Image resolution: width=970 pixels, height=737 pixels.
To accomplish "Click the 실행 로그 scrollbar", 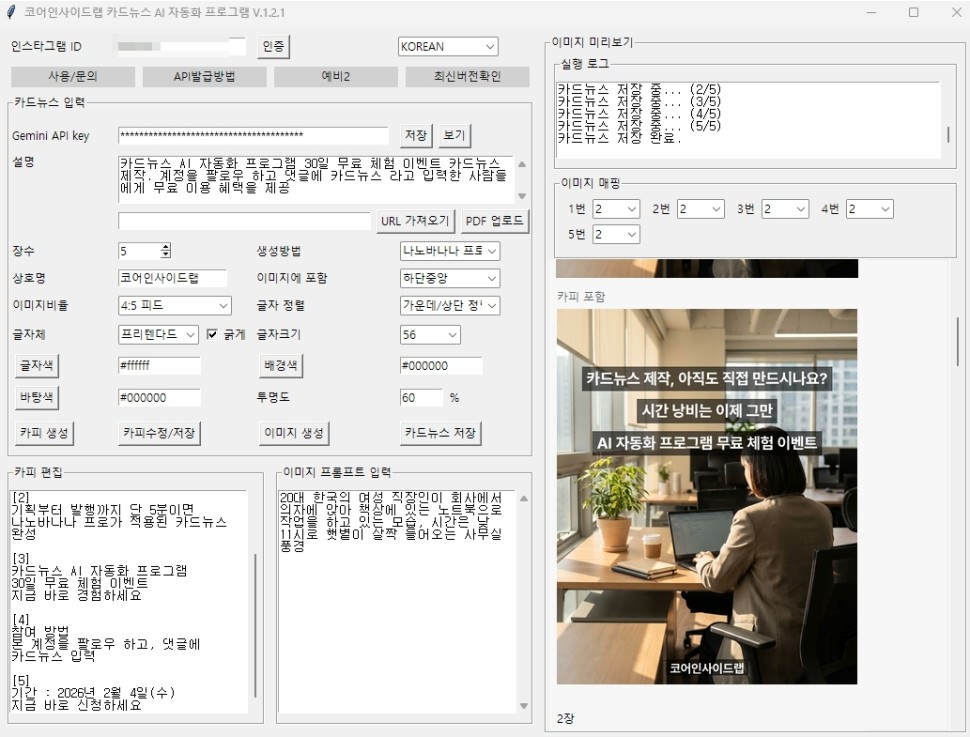I will click(x=948, y=135).
